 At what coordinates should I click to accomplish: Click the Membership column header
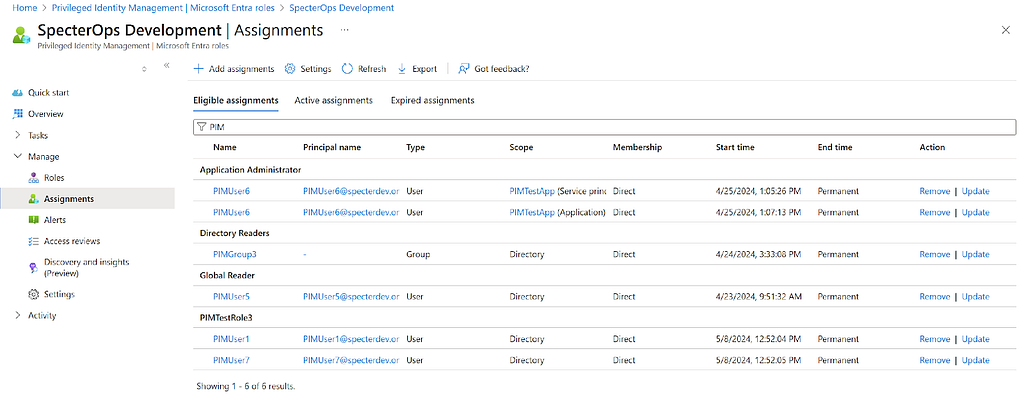click(637, 148)
